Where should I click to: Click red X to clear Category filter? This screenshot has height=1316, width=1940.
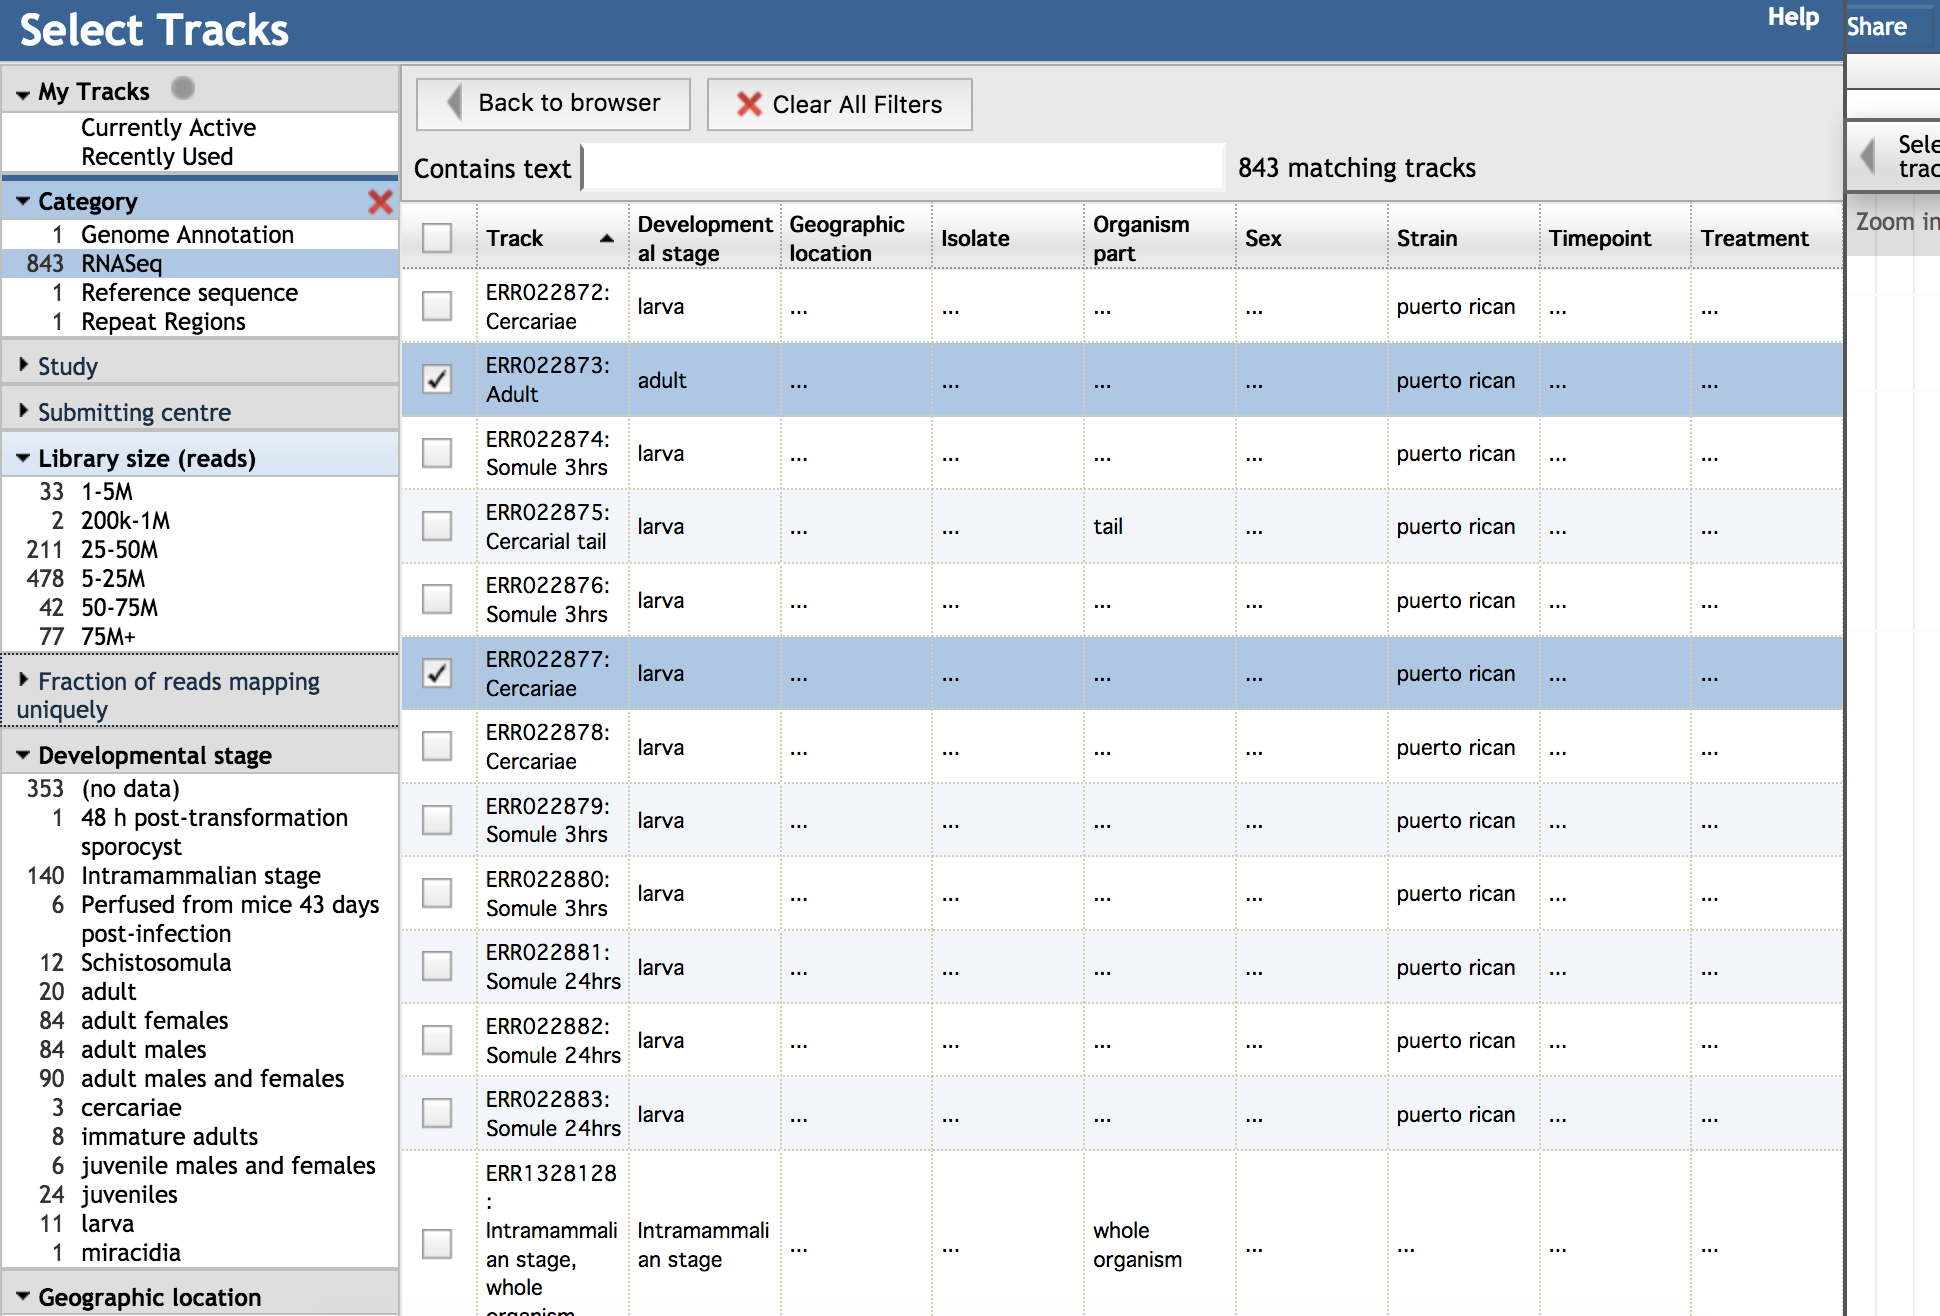(x=380, y=202)
